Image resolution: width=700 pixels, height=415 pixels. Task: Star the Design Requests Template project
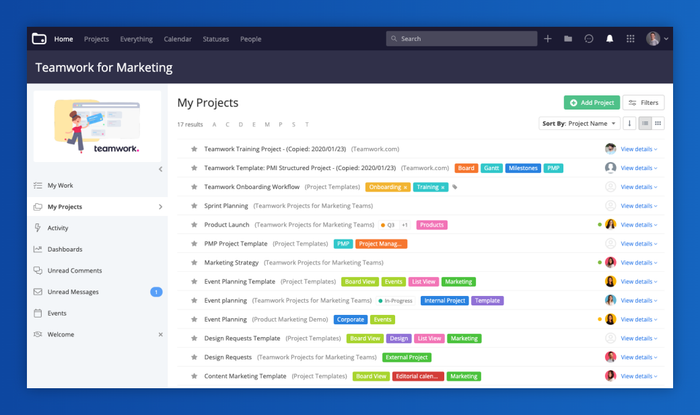tap(194, 338)
